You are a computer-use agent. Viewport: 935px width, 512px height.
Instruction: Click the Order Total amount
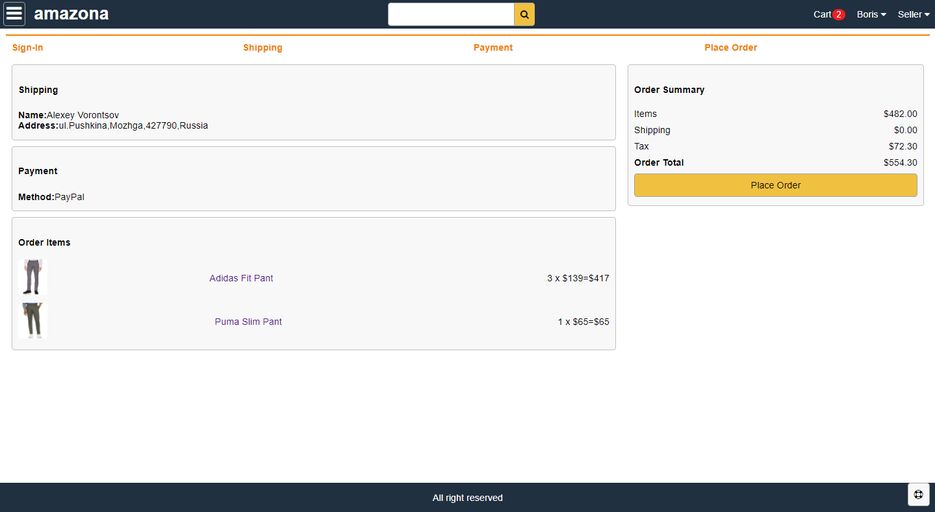coord(900,163)
